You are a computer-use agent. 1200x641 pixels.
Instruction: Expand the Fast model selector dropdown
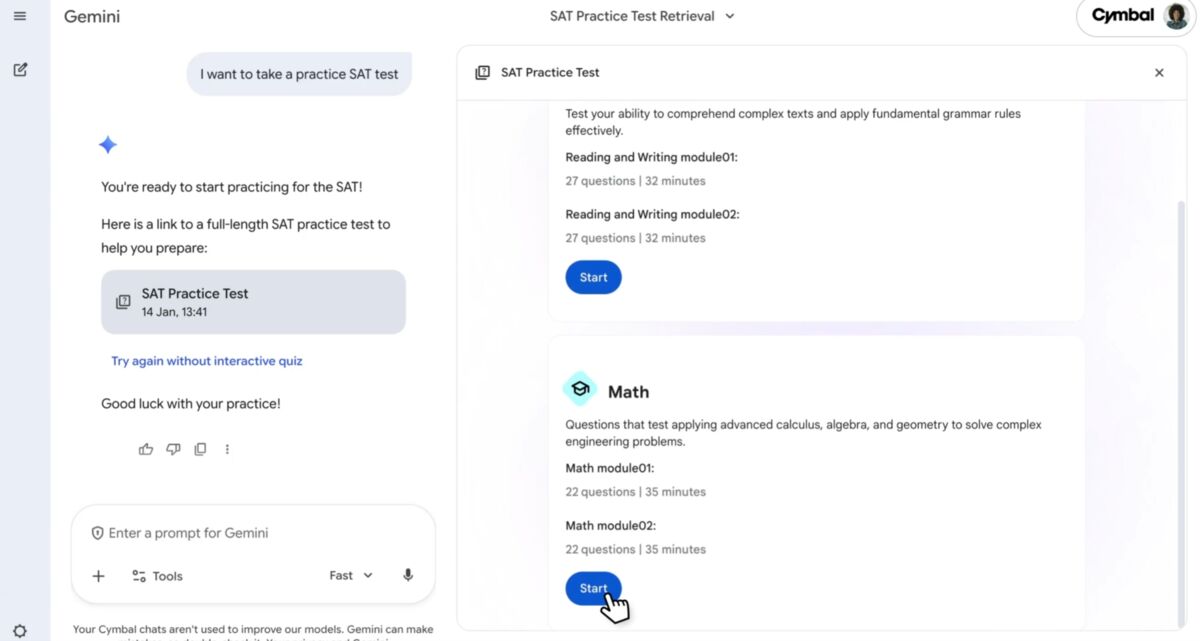351,575
